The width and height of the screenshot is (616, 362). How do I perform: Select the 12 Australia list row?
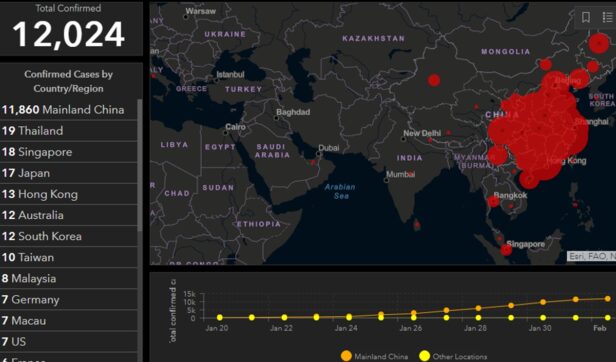coord(68,215)
